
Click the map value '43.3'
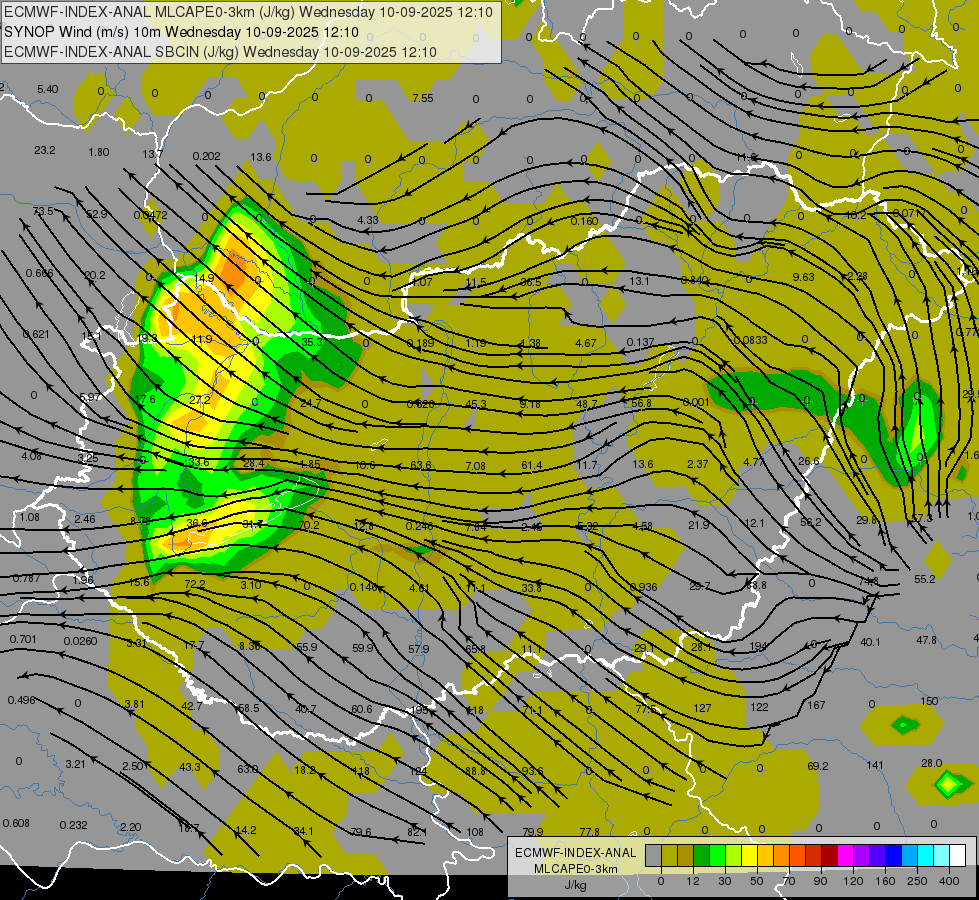pyautogui.click(x=190, y=767)
